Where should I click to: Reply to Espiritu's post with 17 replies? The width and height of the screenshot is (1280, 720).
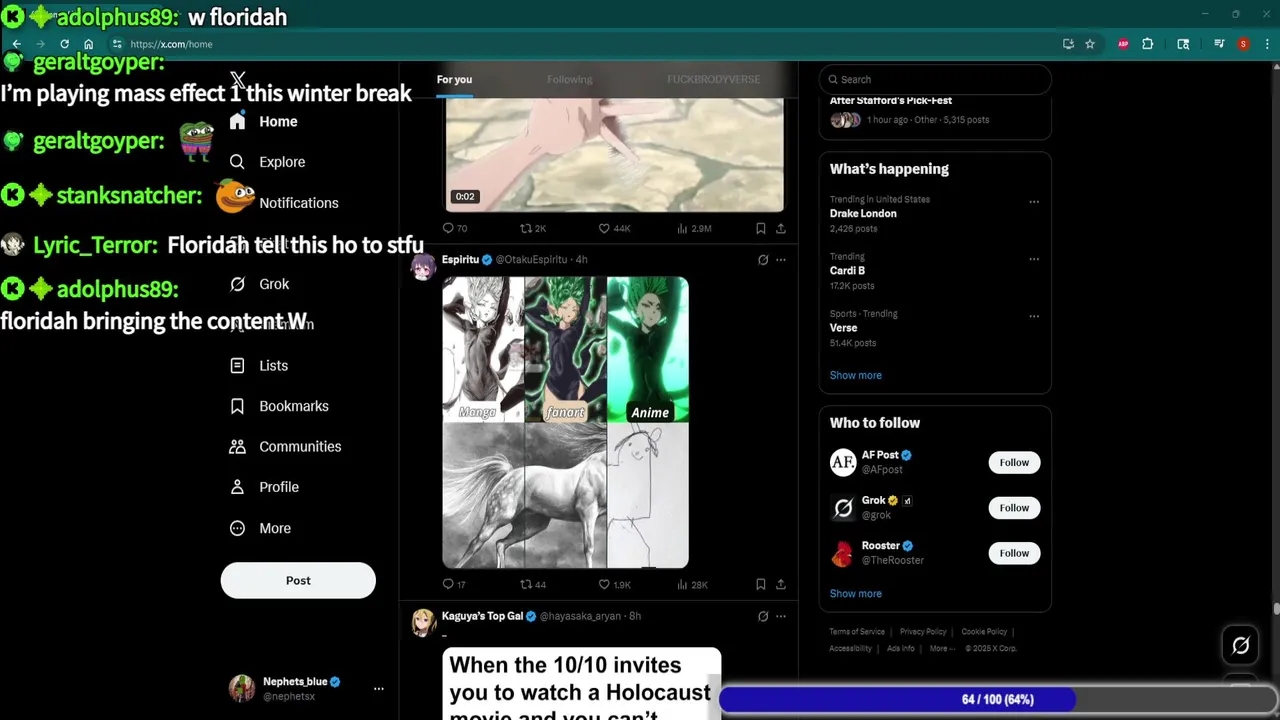[x=455, y=584]
